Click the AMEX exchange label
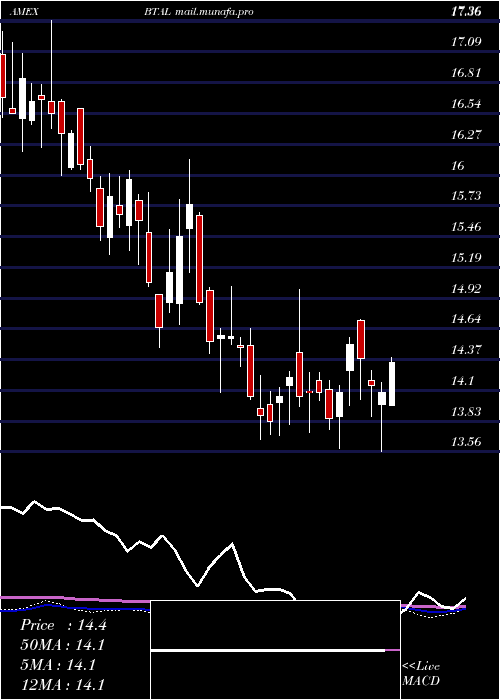 point(24,12)
